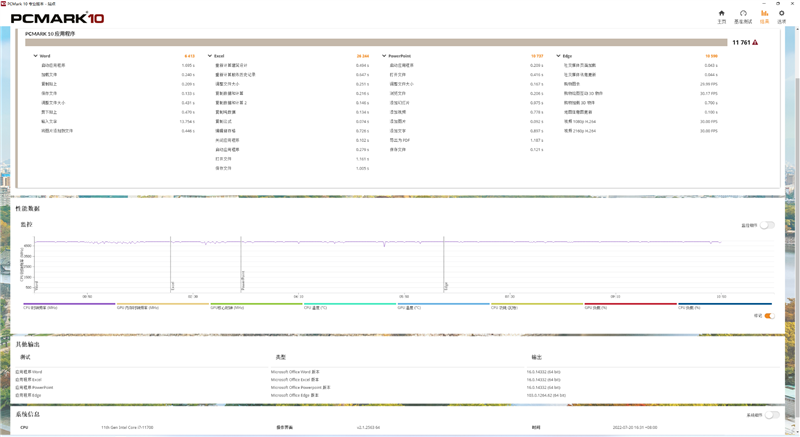Collapse the Word results section

point(36,56)
